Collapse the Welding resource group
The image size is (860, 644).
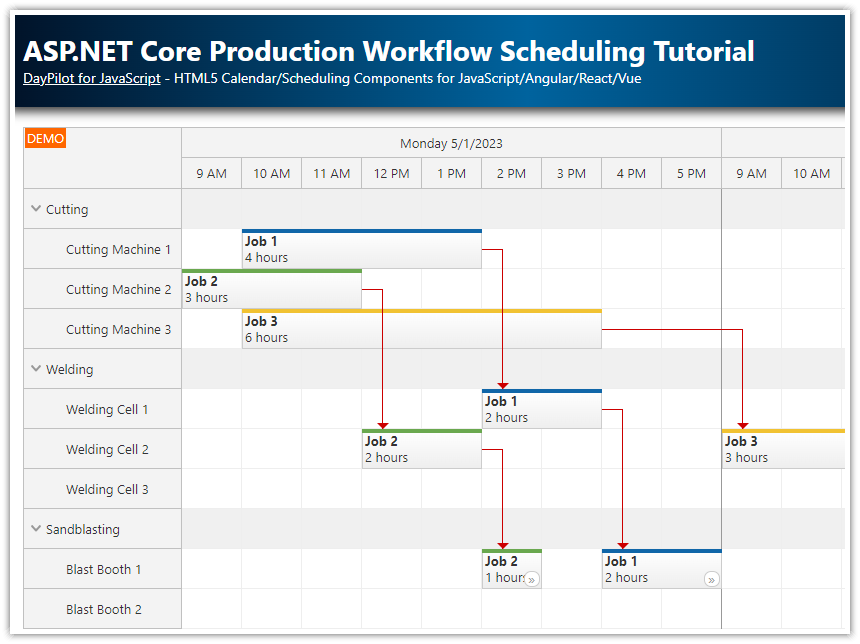[36, 369]
